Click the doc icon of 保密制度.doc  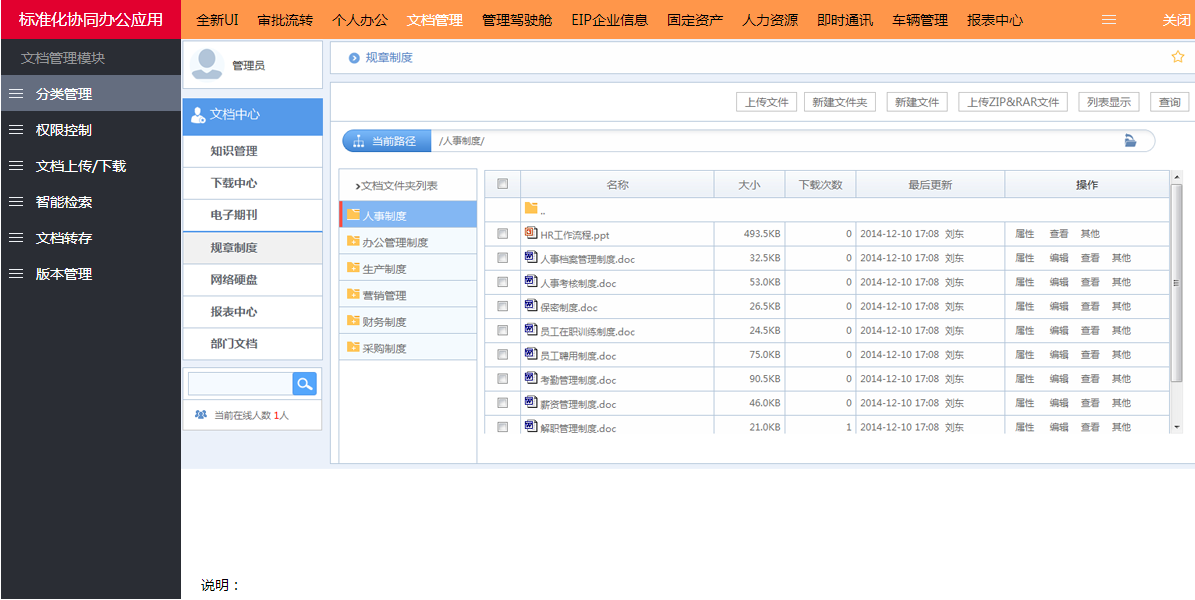(x=531, y=306)
